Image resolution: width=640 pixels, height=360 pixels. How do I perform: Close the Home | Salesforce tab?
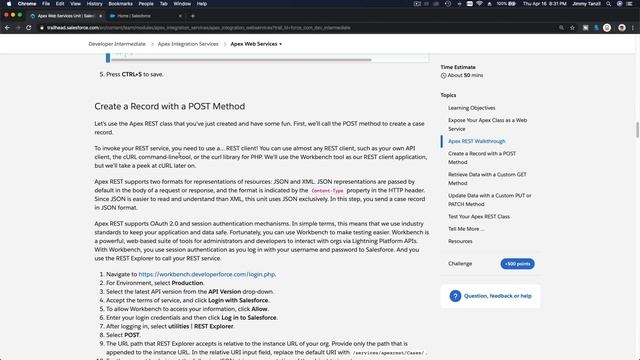(x=180, y=16)
